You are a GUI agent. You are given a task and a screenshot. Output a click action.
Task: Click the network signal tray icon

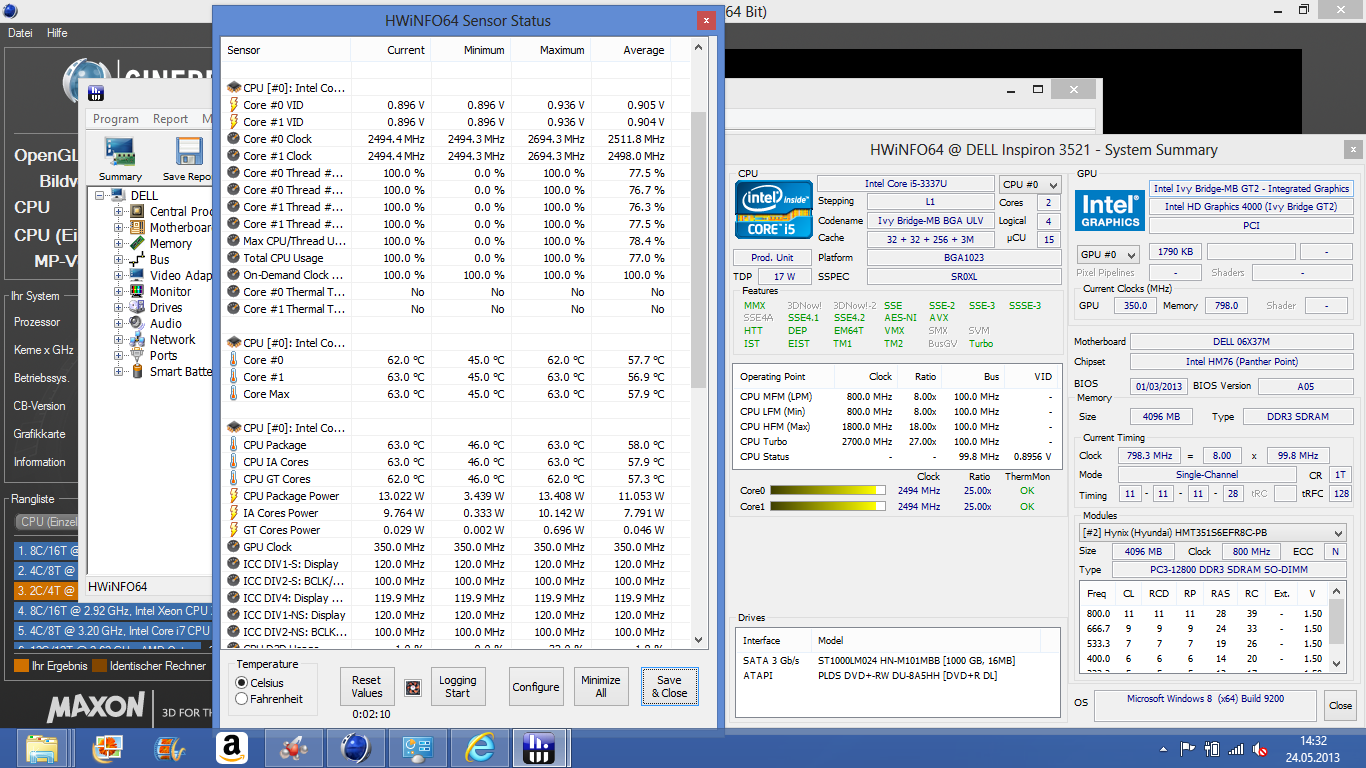pos(1236,748)
